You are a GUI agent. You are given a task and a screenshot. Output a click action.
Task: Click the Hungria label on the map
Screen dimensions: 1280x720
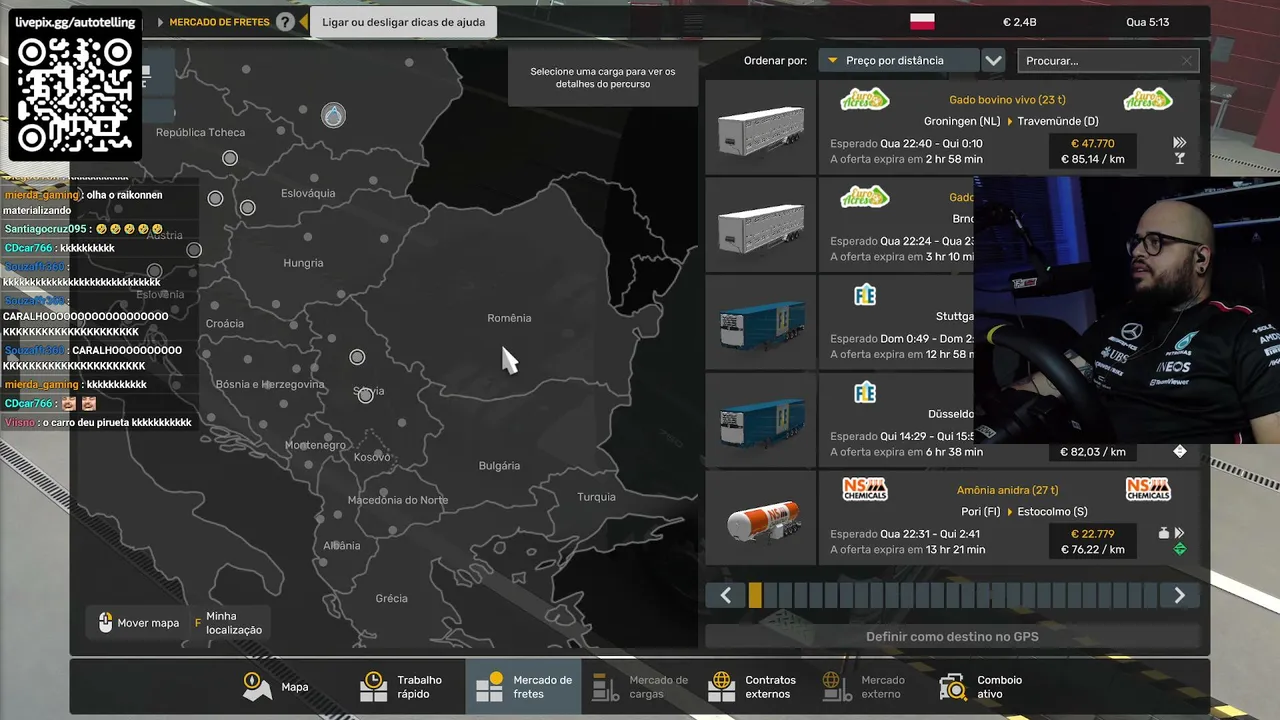click(x=303, y=263)
